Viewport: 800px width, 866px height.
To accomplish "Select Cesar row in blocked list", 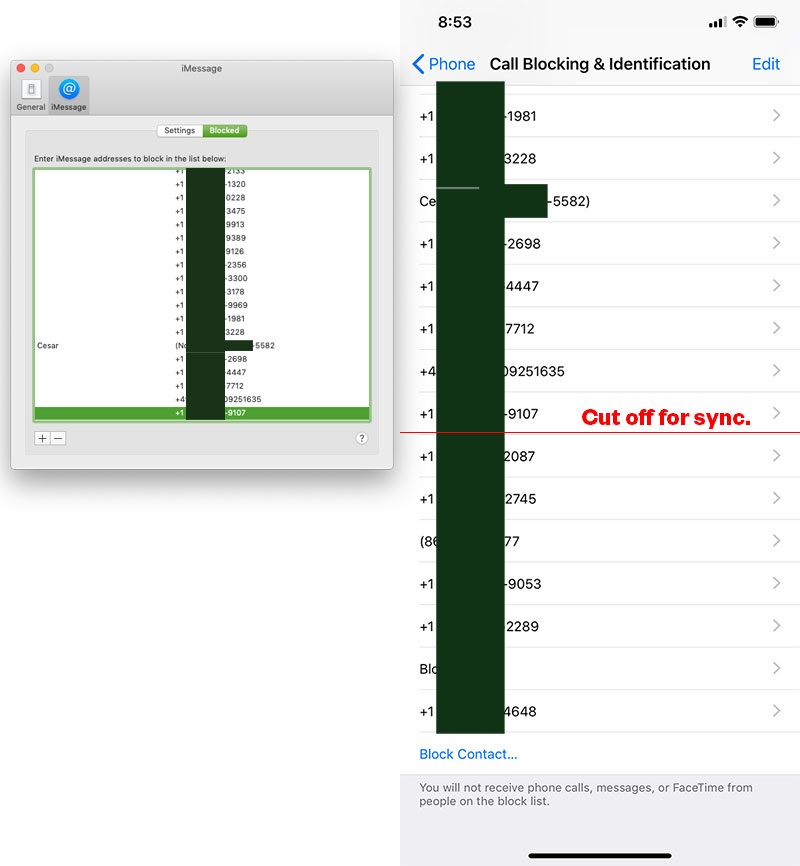I will 202,345.
